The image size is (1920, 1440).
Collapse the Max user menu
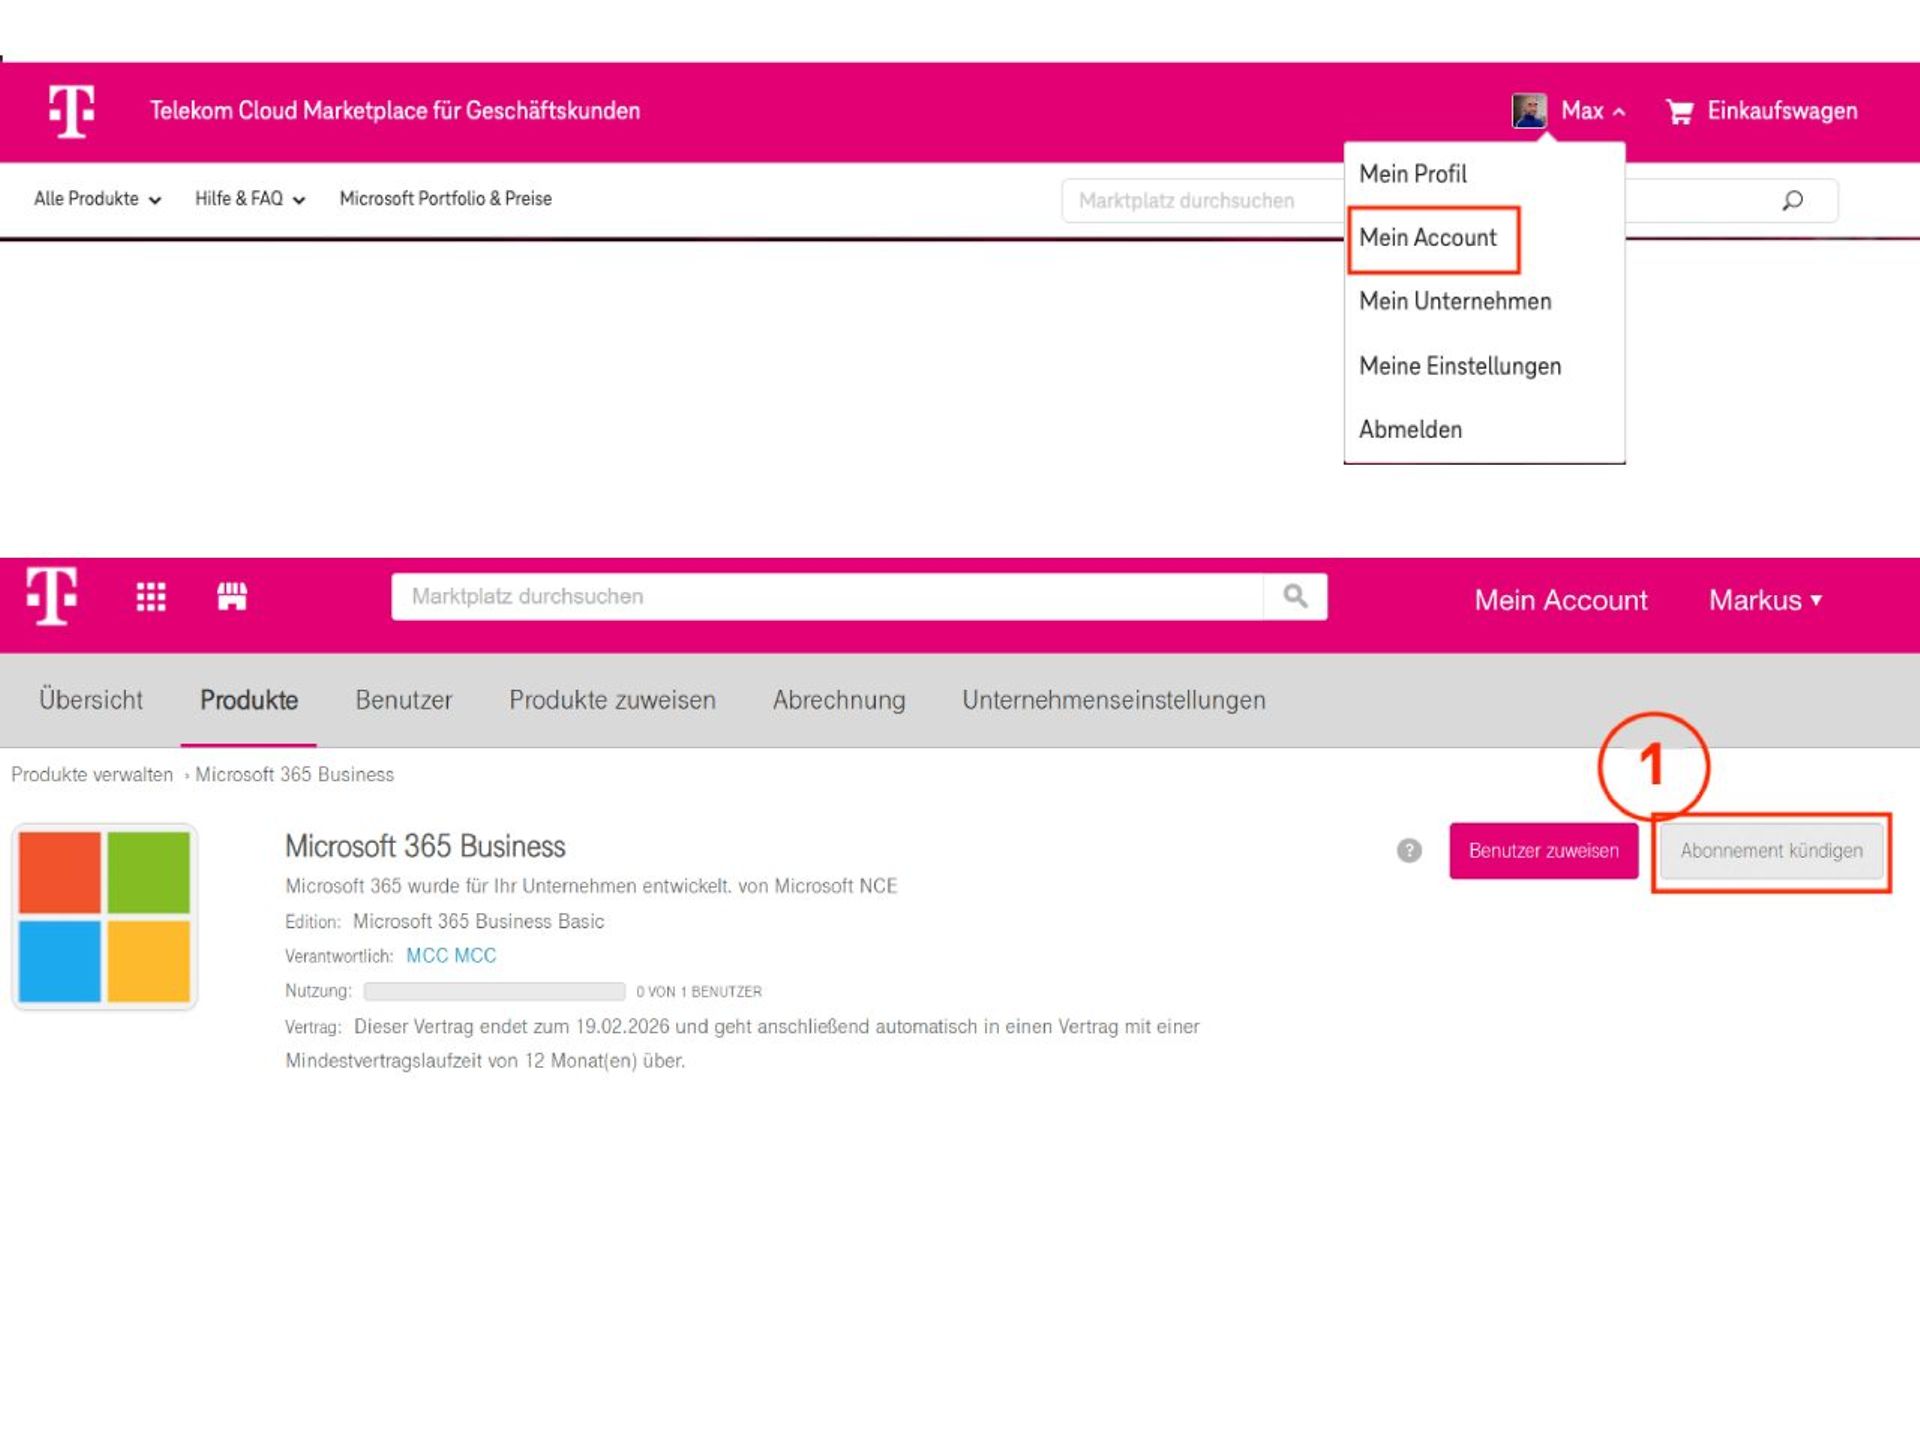[1593, 111]
